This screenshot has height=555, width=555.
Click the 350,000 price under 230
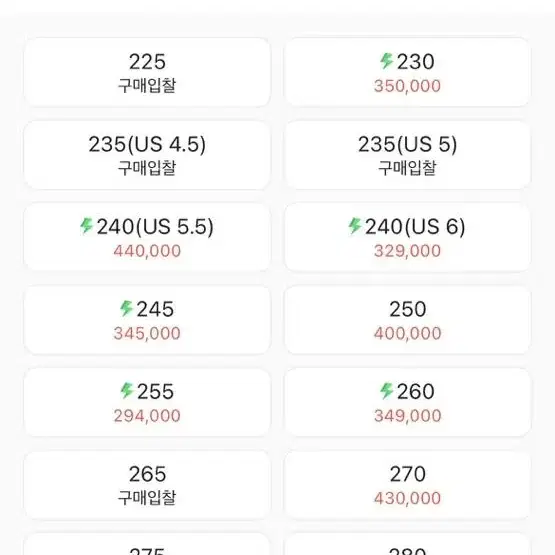pyautogui.click(x=407, y=86)
